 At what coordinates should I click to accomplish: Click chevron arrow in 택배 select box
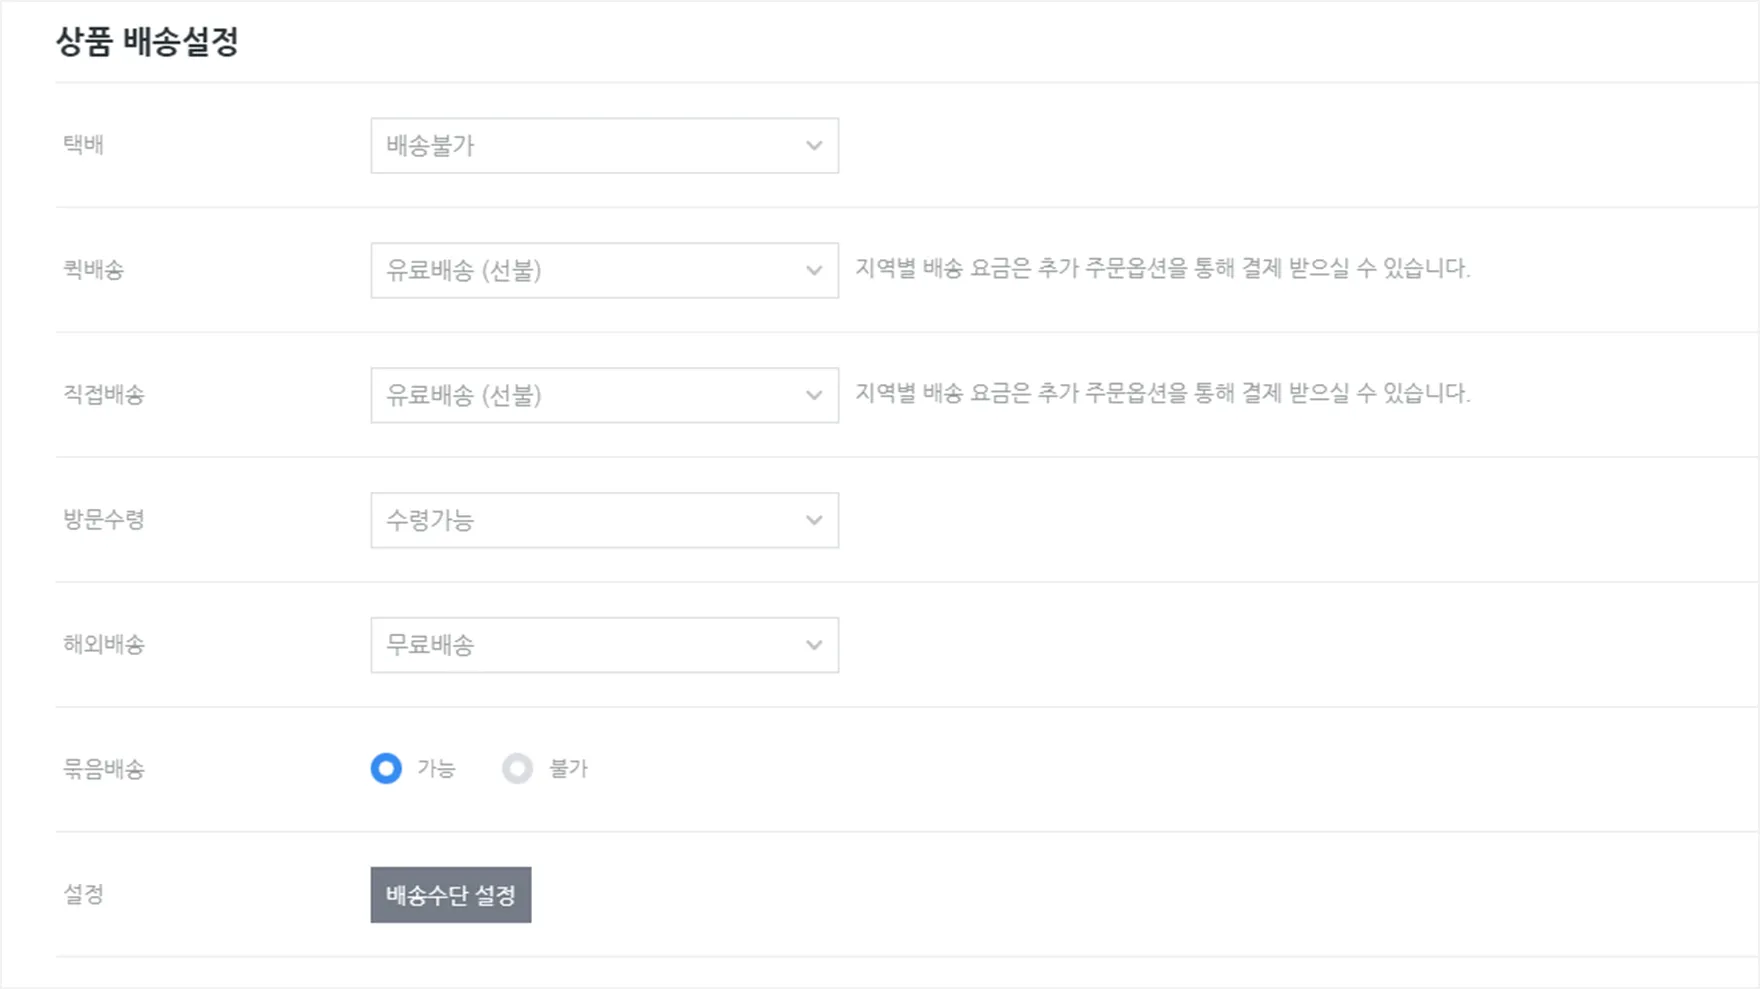tap(814, 146)
